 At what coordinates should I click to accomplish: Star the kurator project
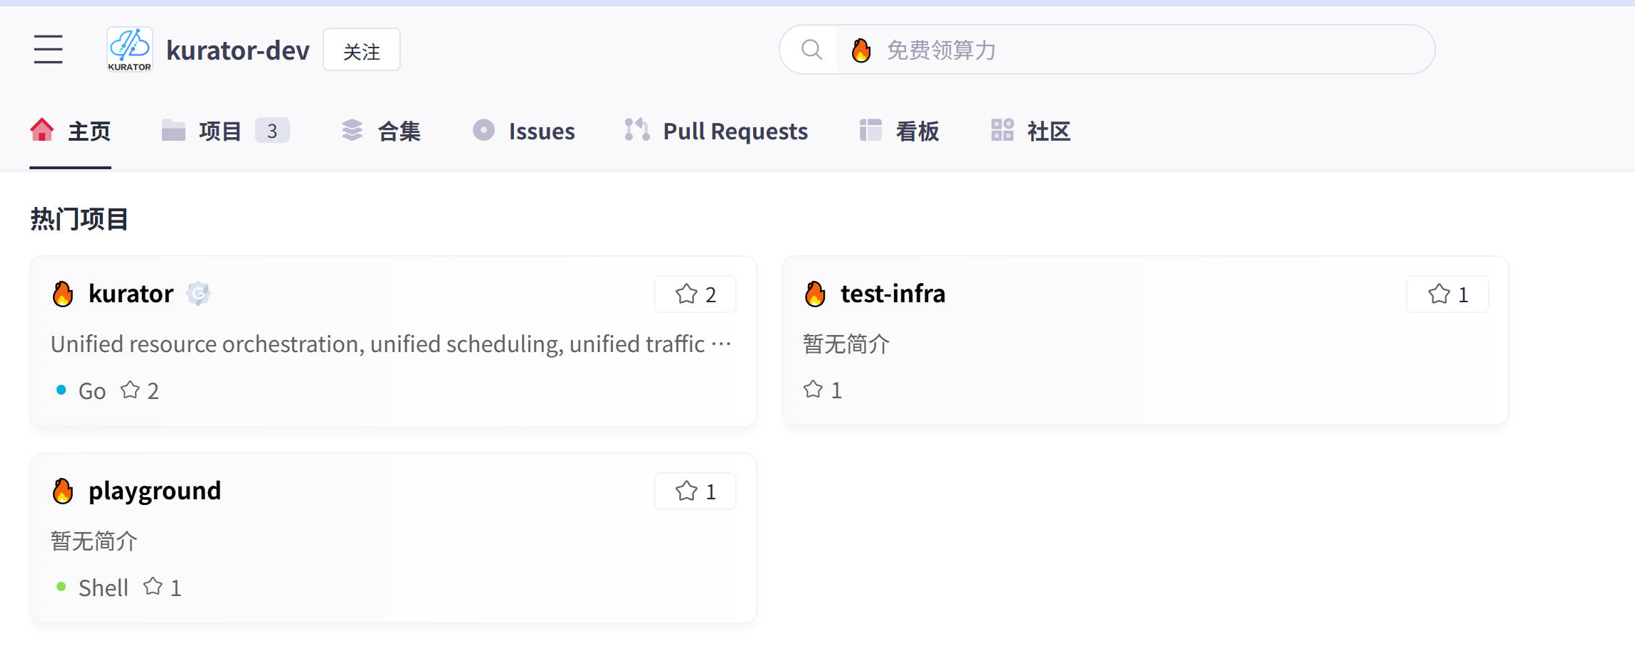tap(696, 294)
